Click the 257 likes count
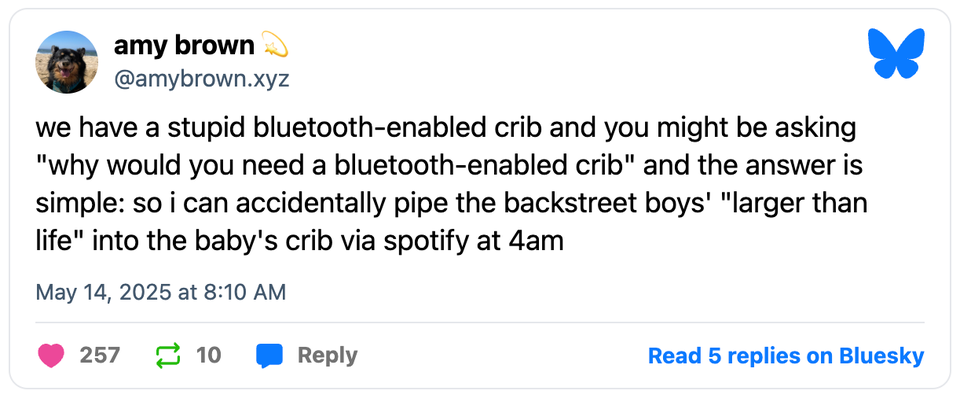Image resolution: width=960 pixels, height=398 pixels. click(100, 356)
